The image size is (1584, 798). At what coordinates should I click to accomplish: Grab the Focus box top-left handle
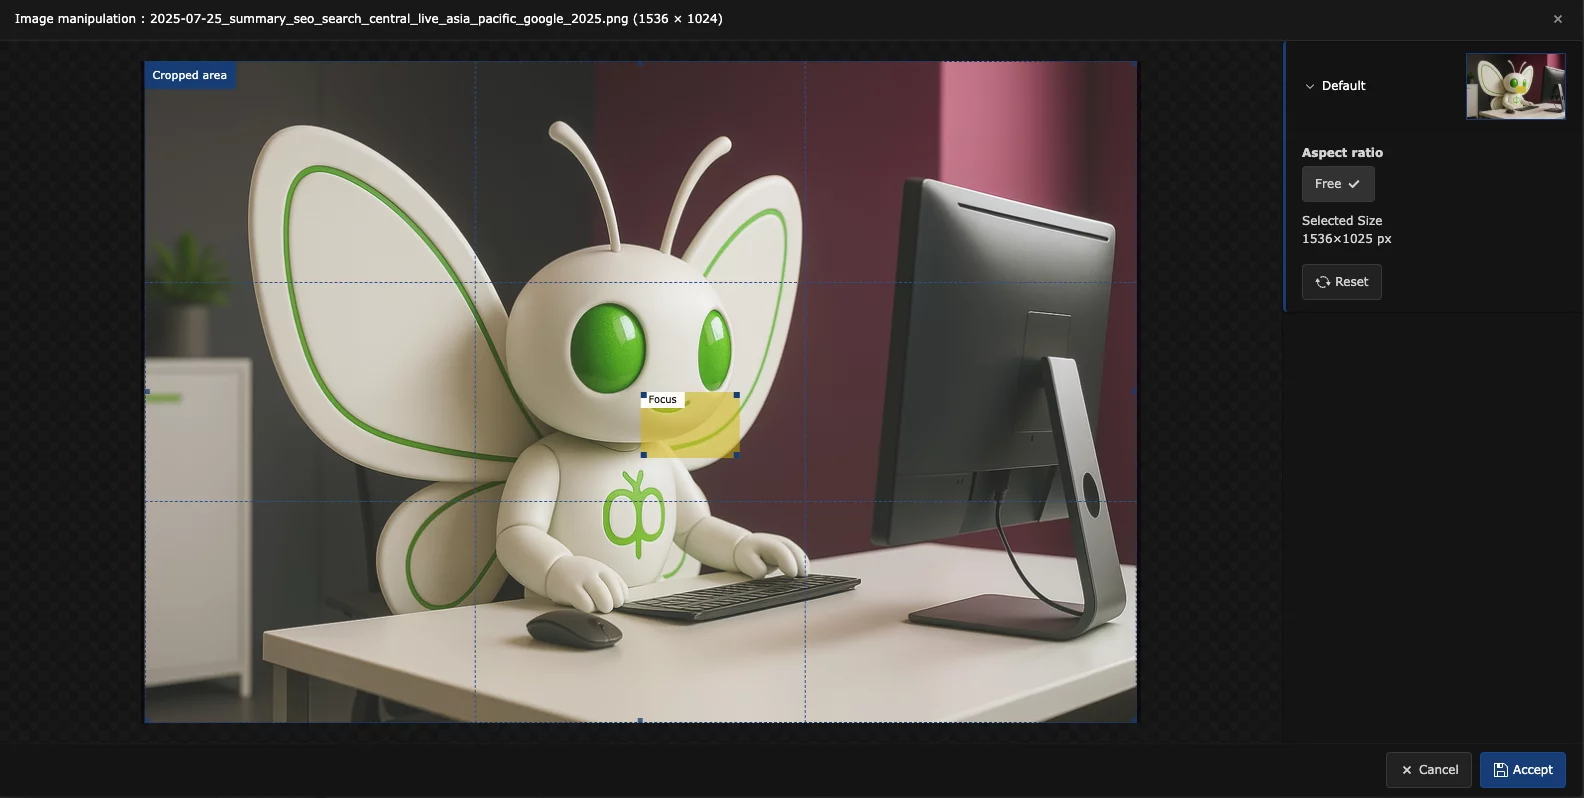tap(643, 395)
